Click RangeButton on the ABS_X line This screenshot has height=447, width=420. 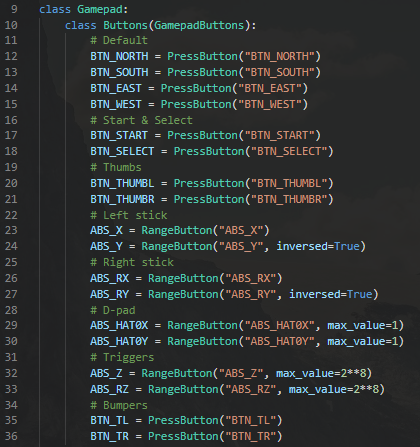click(x=177, y=230)
